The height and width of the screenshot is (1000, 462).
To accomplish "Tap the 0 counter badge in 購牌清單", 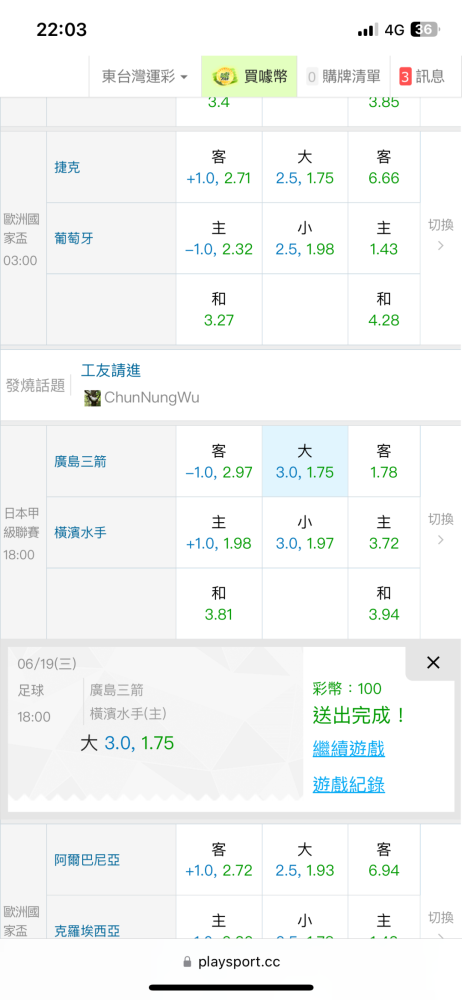I will [x=312, y=77].
